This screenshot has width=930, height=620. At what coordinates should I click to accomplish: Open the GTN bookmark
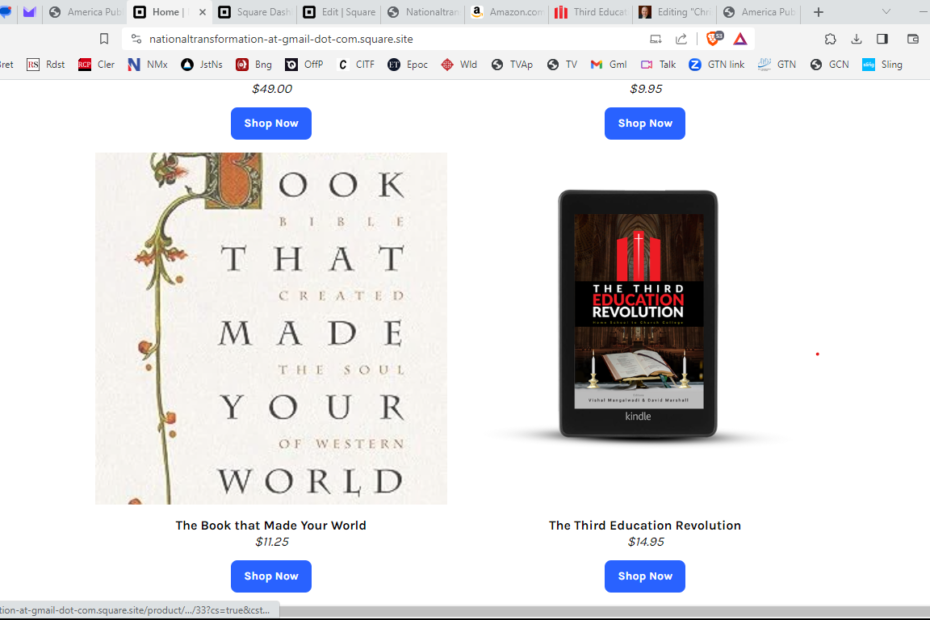coord(777,65)
